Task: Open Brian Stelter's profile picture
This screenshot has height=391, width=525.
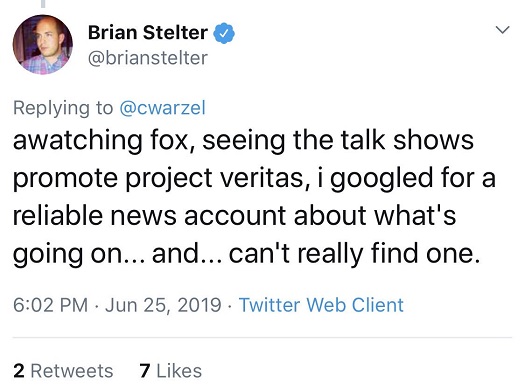Action: 43,44
